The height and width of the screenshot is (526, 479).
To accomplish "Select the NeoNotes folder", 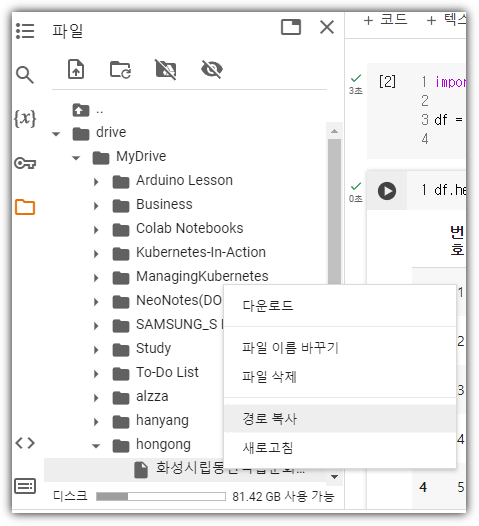I will pos(178,301).
